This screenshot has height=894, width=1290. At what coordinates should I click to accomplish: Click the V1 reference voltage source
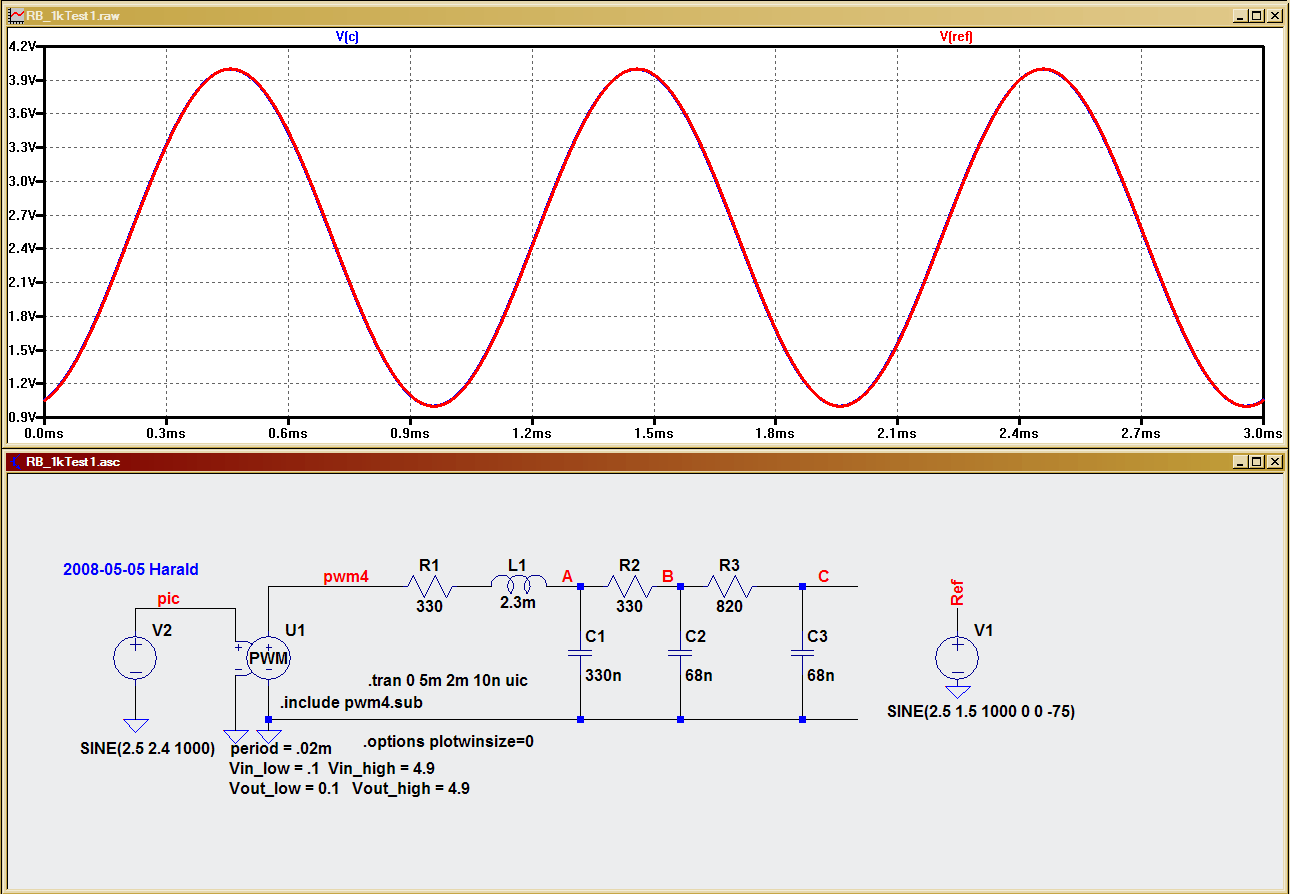click(957, 658)
